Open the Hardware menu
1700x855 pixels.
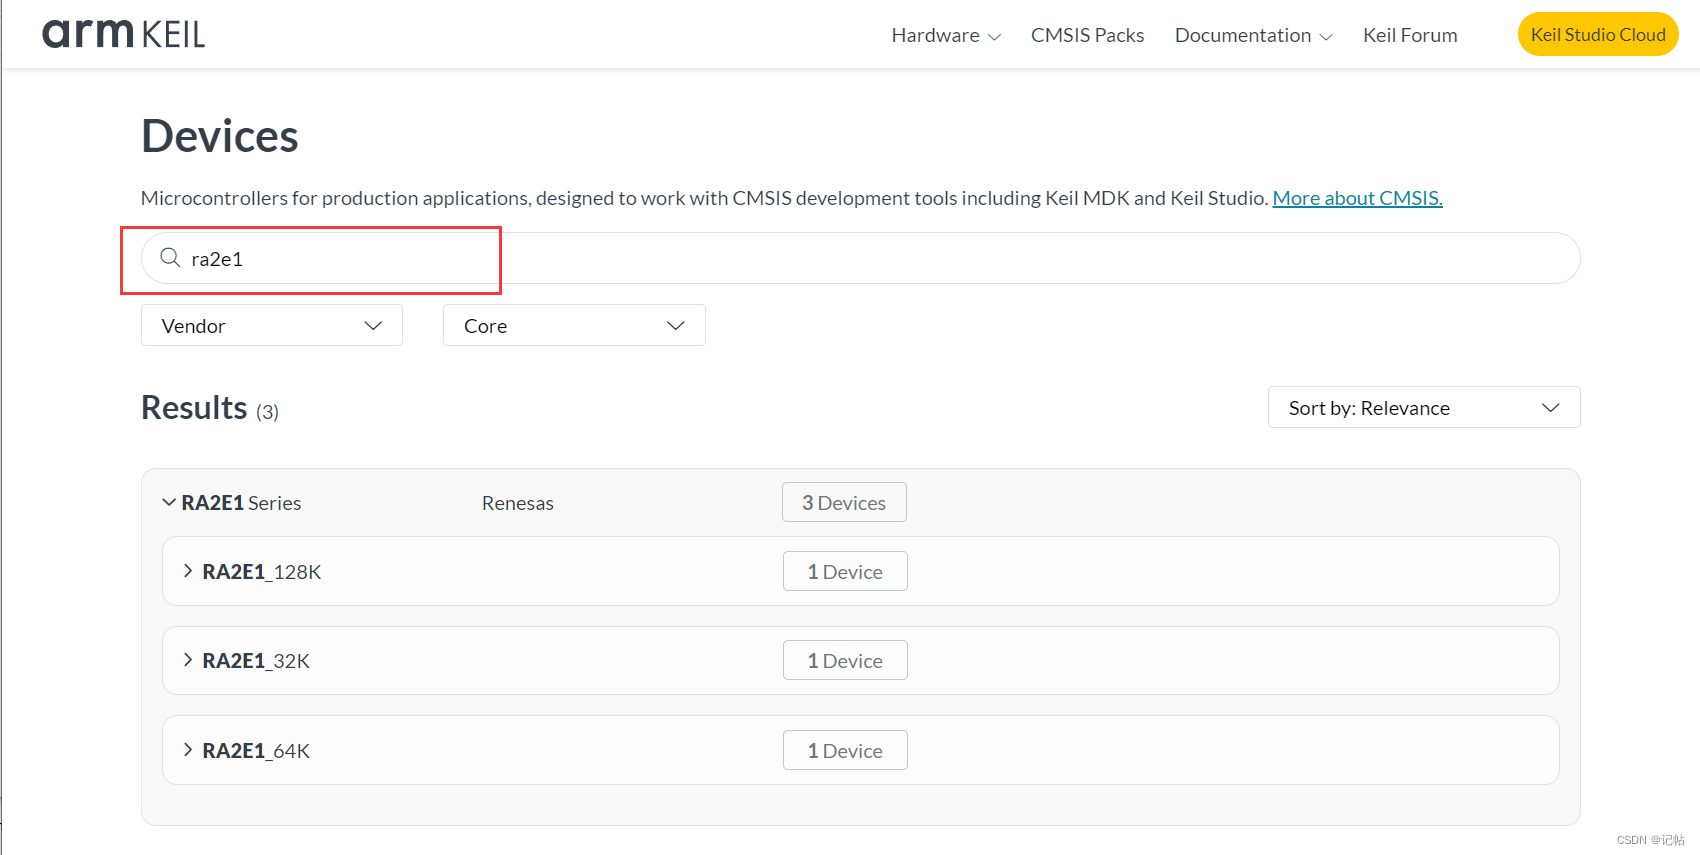[946, 35]
